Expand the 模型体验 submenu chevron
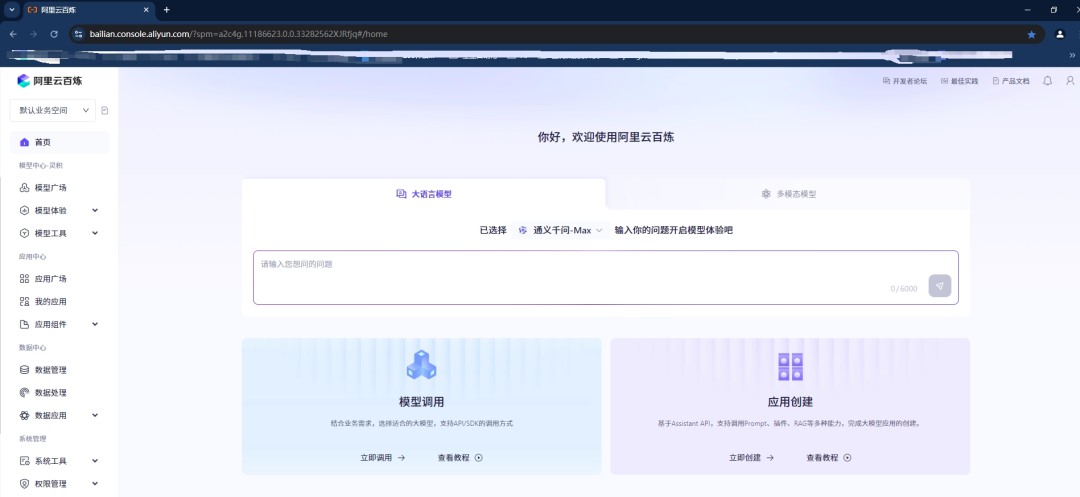This screenshot has height=497, width=1080. click(95, 211)
